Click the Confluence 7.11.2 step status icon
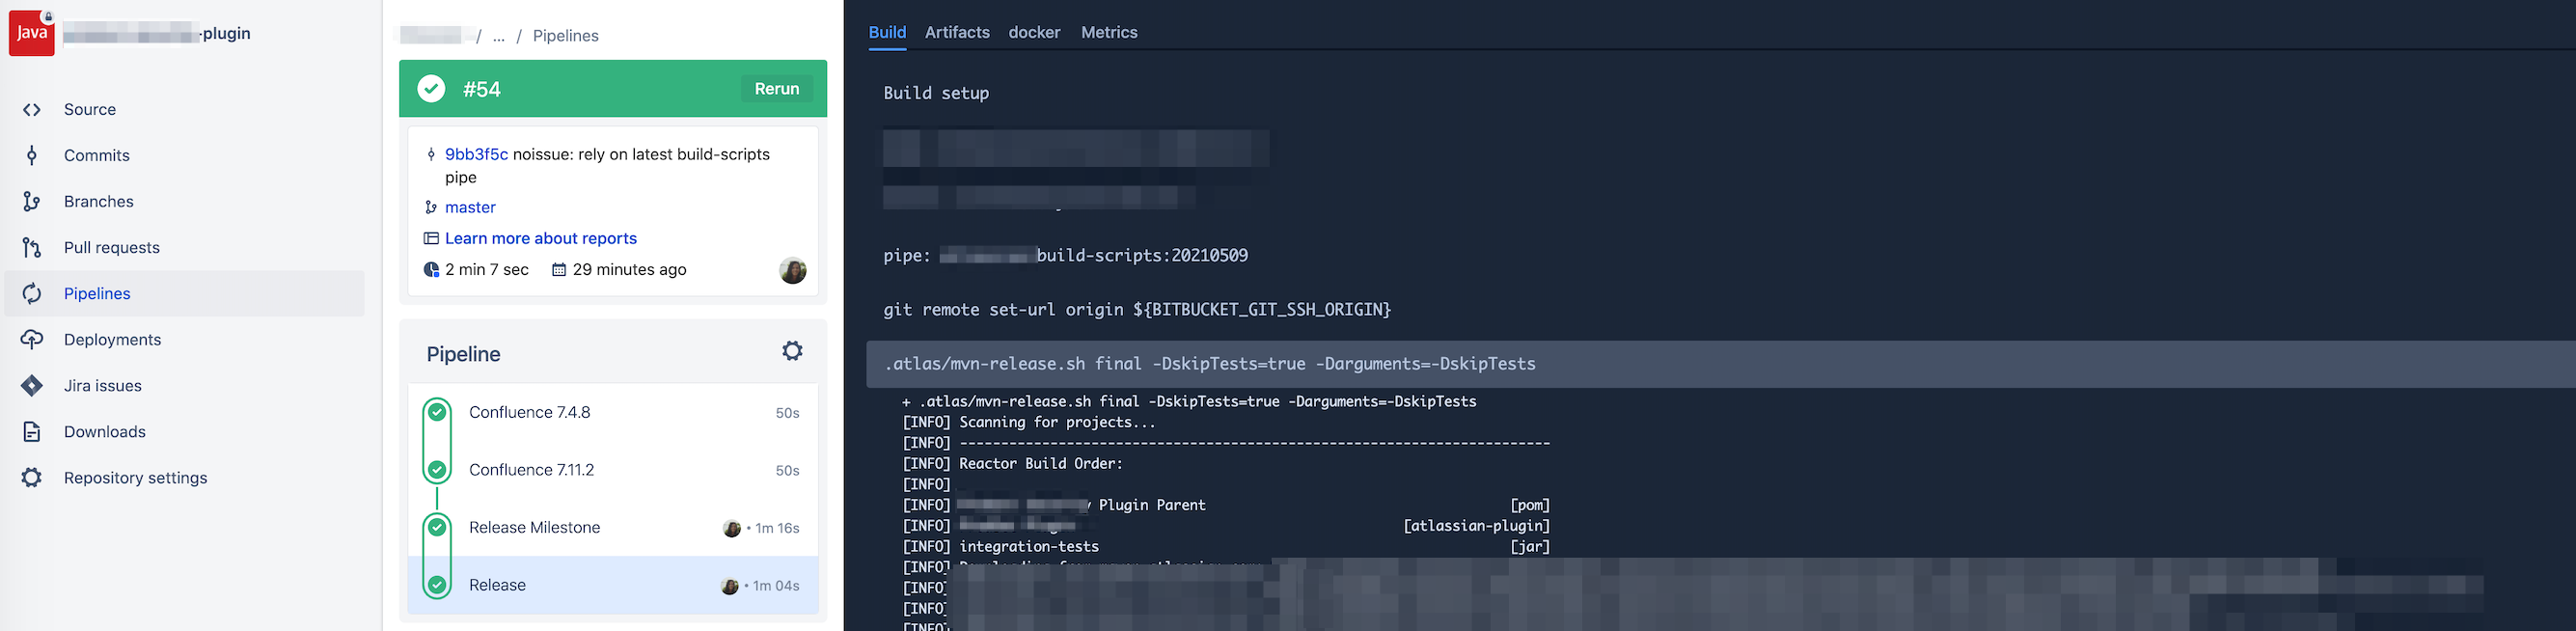This screenshot has height=631, width=2576. (437, 470)
